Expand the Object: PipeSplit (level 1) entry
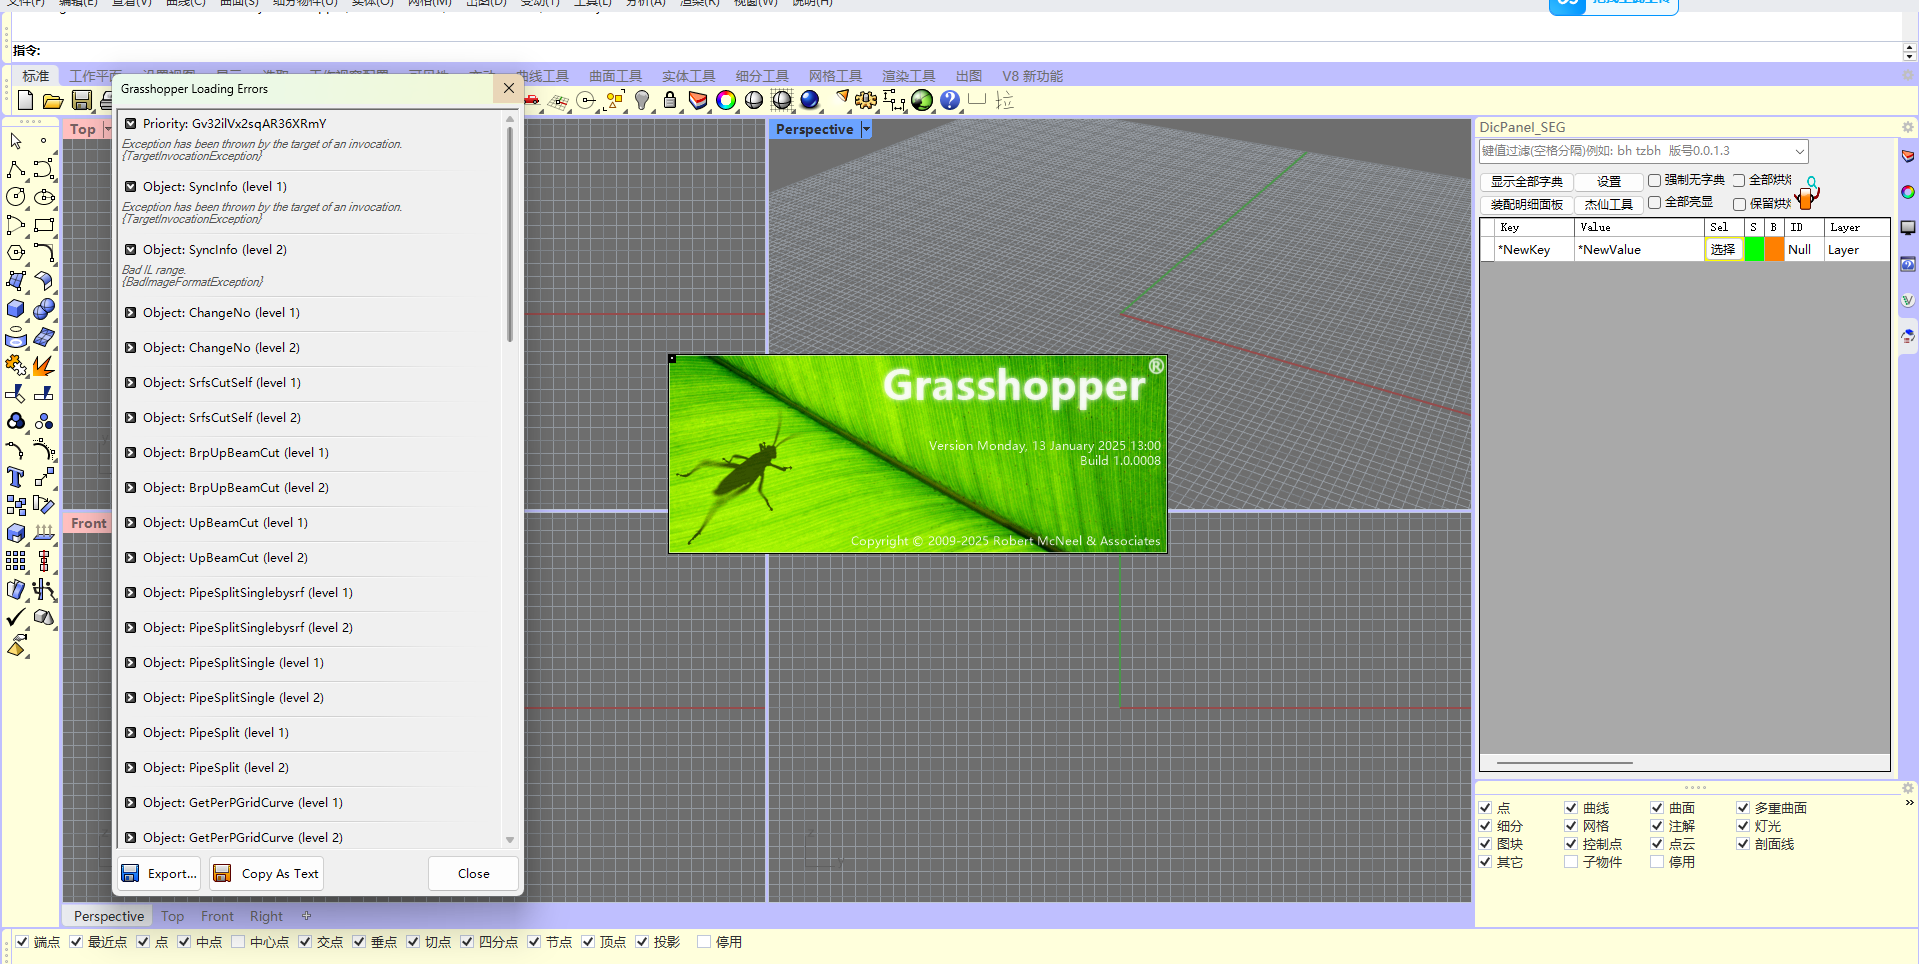The height and width of the screenshot is (964, 1919). tap(131, 733)
